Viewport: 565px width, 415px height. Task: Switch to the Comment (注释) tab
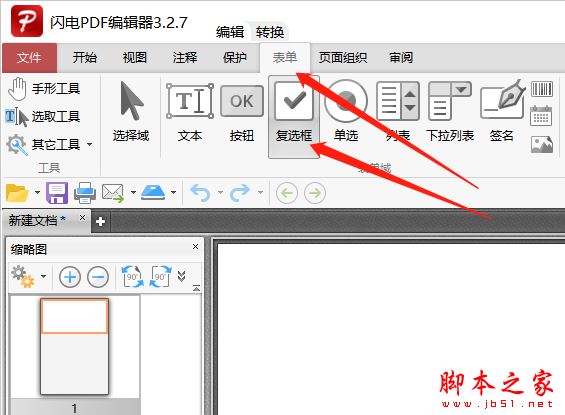point(185,58)
